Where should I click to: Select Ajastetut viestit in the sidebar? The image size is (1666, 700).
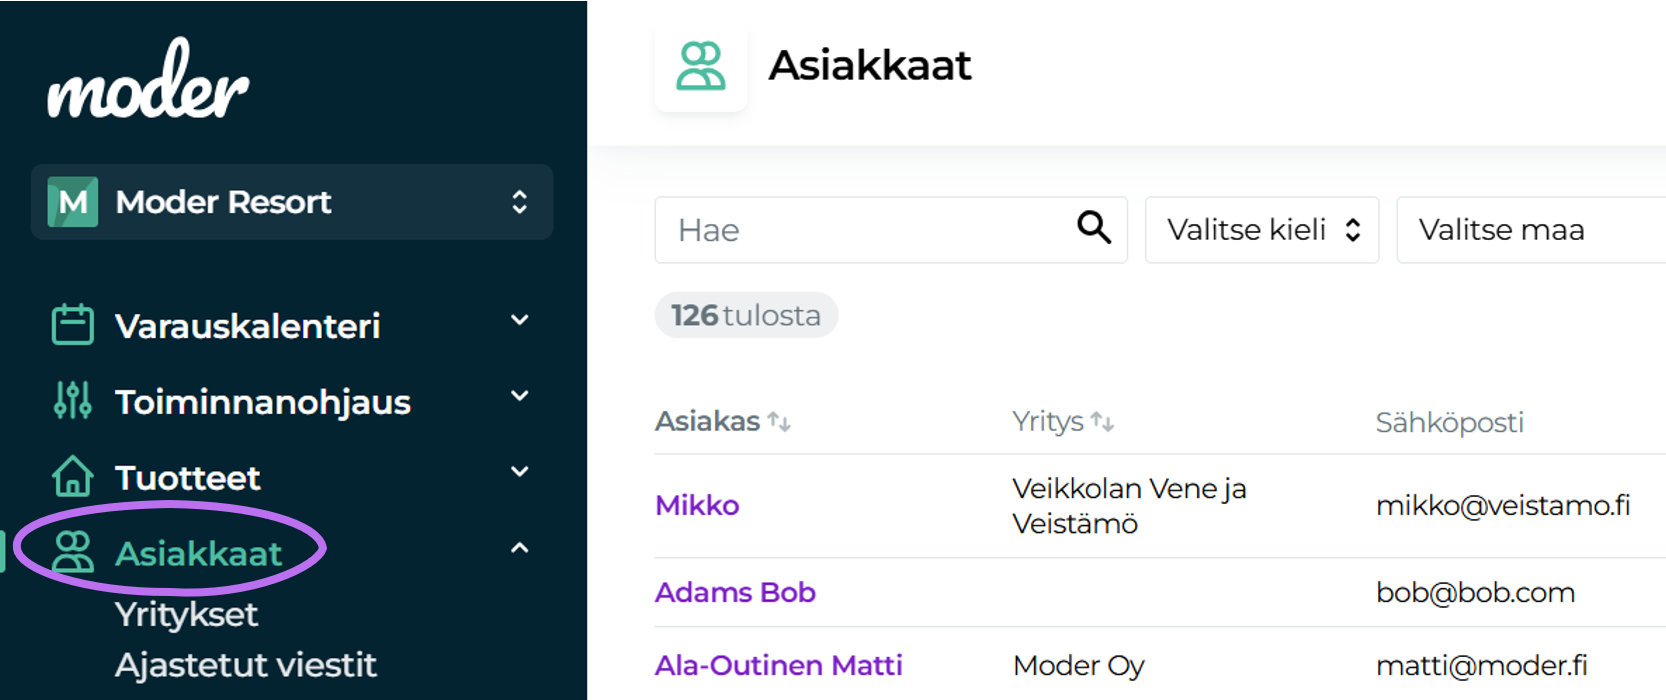tap(245, 664)
